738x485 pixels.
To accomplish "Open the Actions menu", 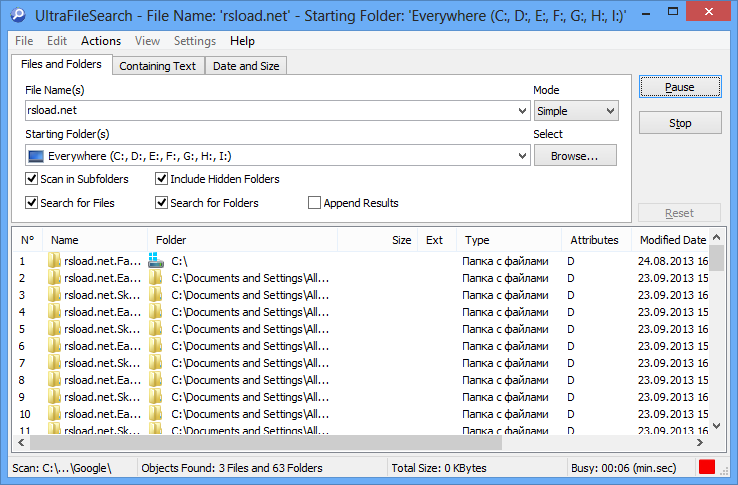I will pos(101,41).
